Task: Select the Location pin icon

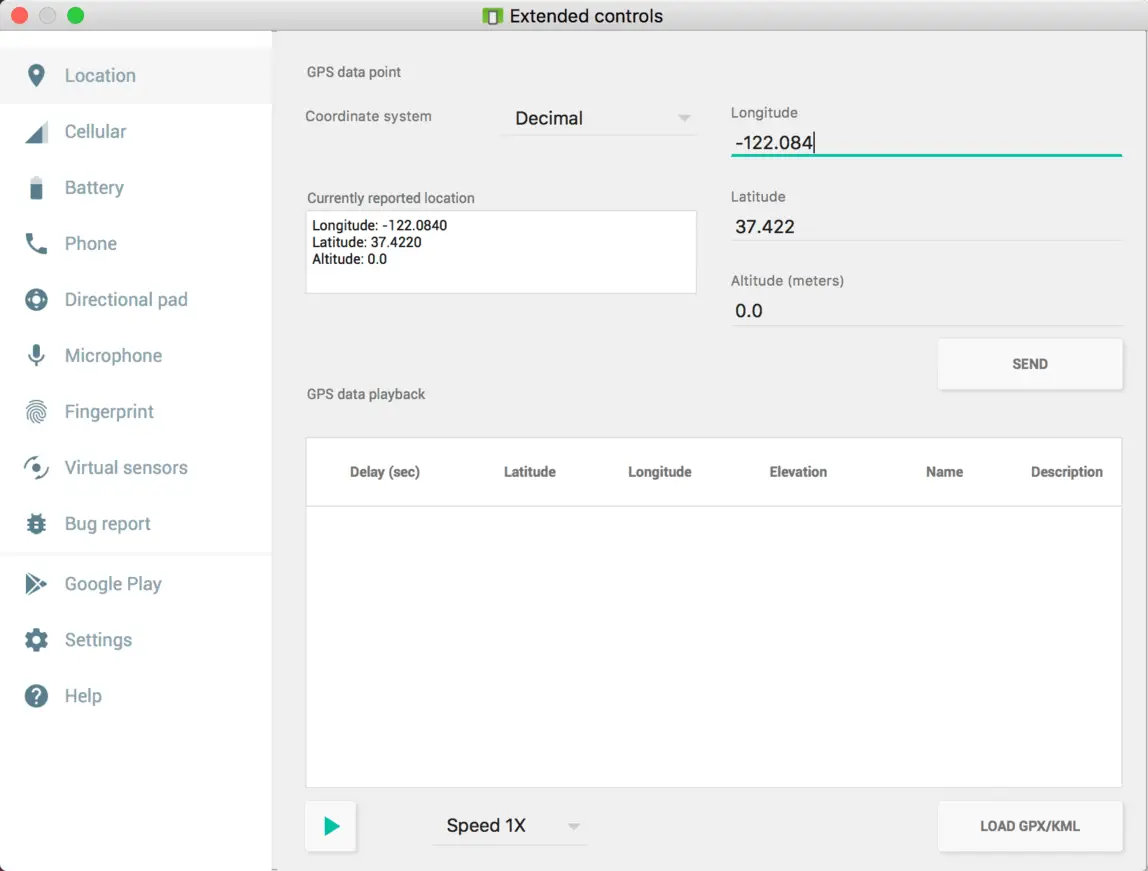Action: [x=37, y=75]
